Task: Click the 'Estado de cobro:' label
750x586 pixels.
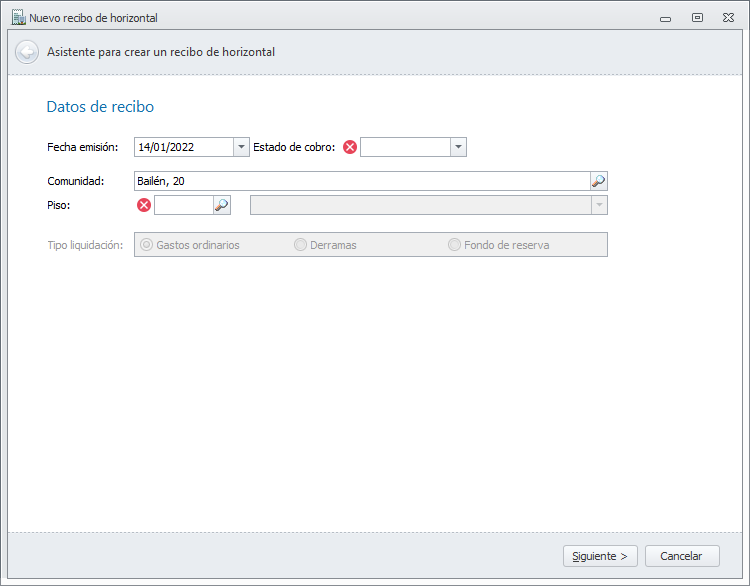Action: pyautogui.click(x=294, y=147)
